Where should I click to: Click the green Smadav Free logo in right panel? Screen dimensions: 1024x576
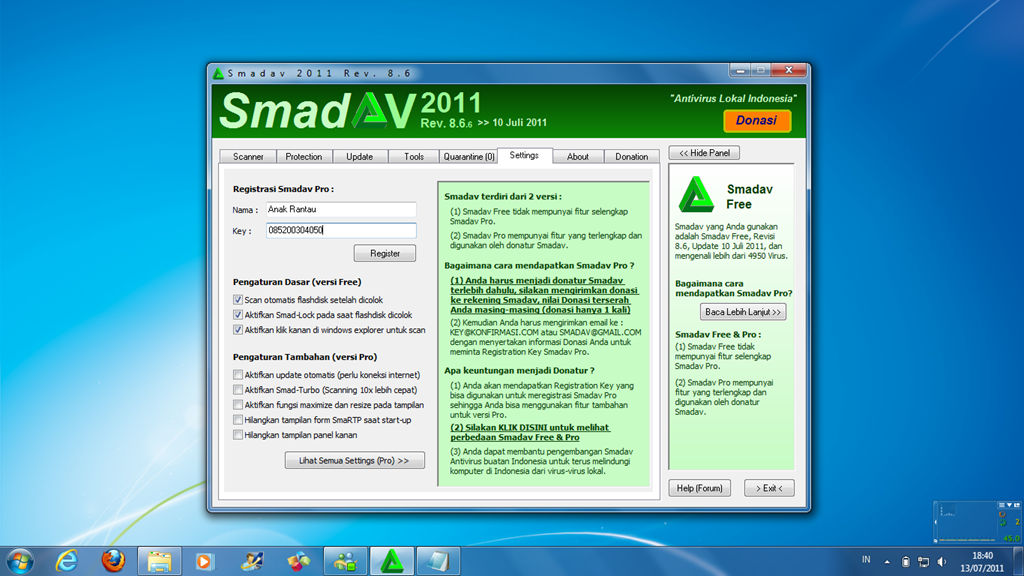[696, 195]
